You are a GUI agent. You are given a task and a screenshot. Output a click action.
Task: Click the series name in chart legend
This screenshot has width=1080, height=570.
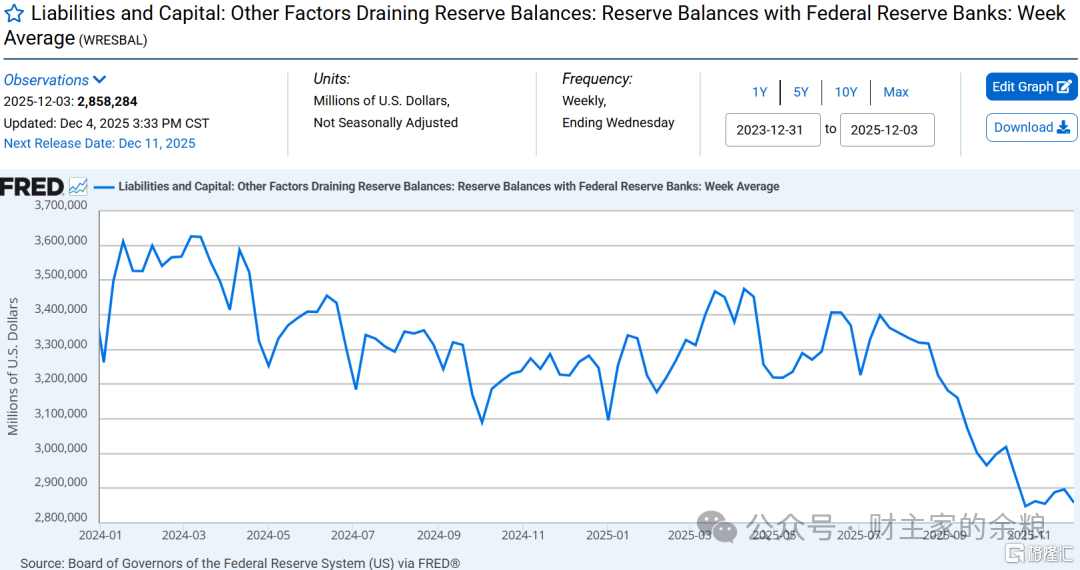click(x=448, y=187)
